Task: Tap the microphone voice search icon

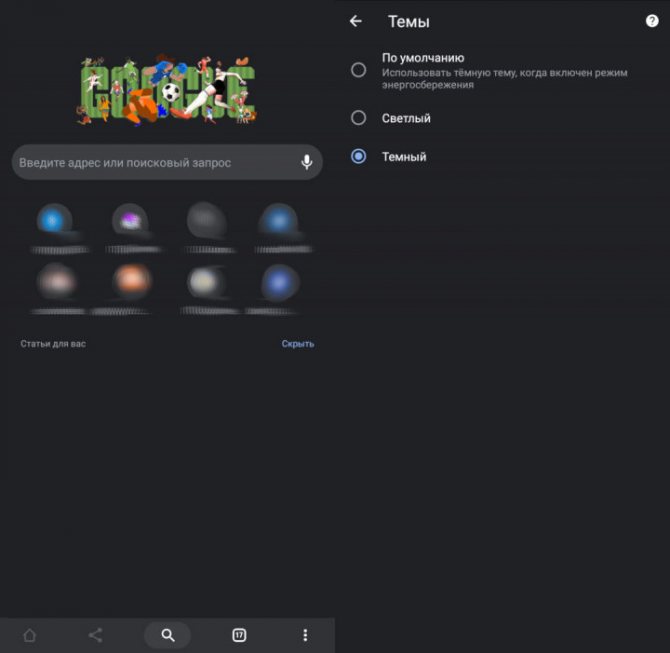Action: pos(306,162)
